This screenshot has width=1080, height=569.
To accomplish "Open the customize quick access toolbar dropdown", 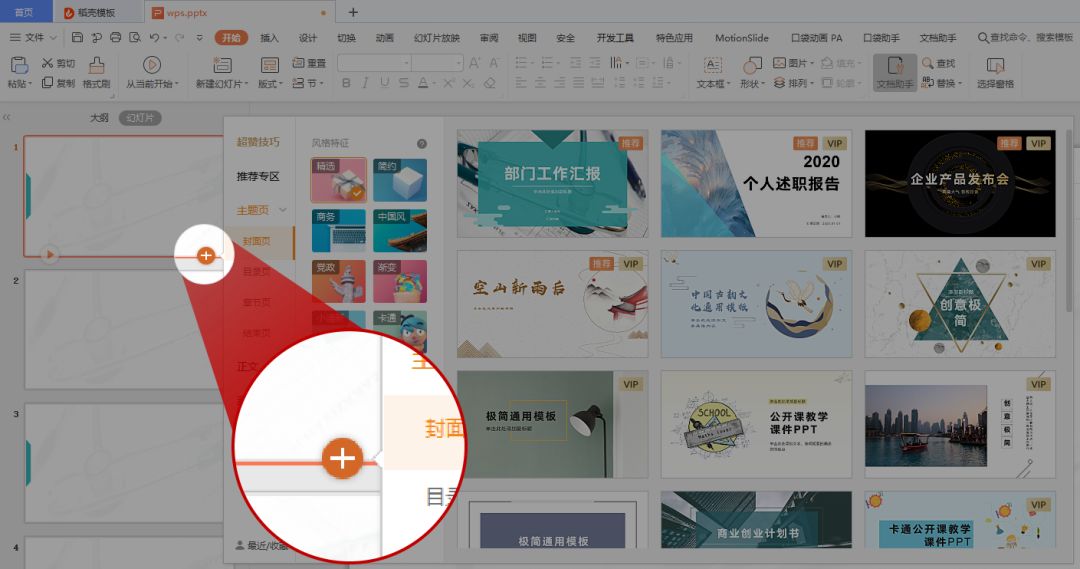I will coord(199,37).
